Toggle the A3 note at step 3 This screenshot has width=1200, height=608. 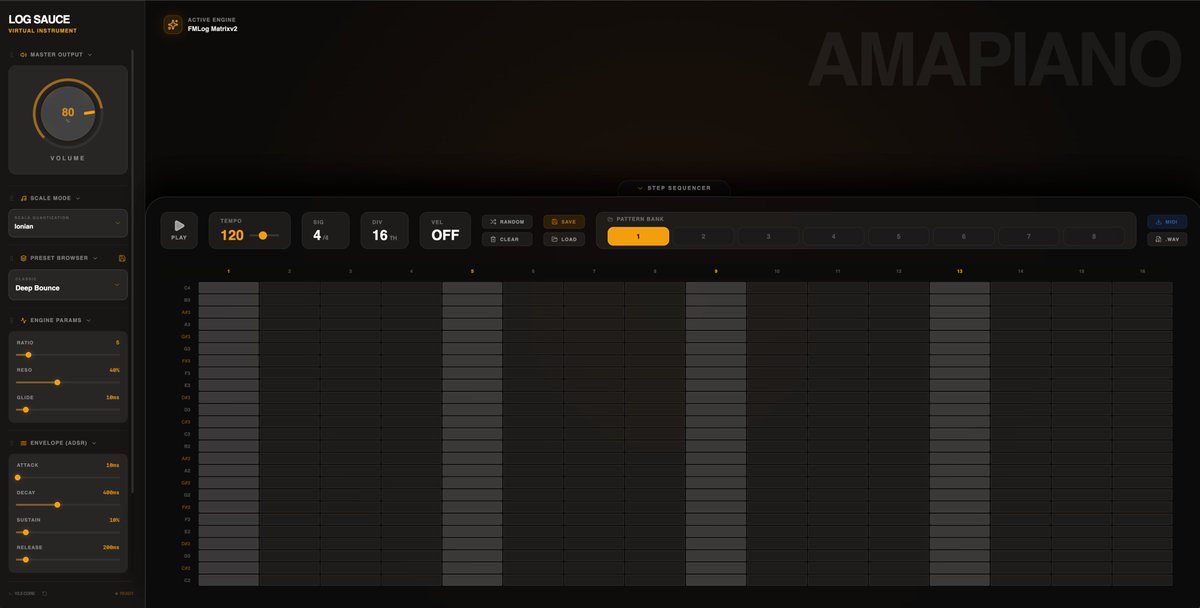[x=350, y=324]
